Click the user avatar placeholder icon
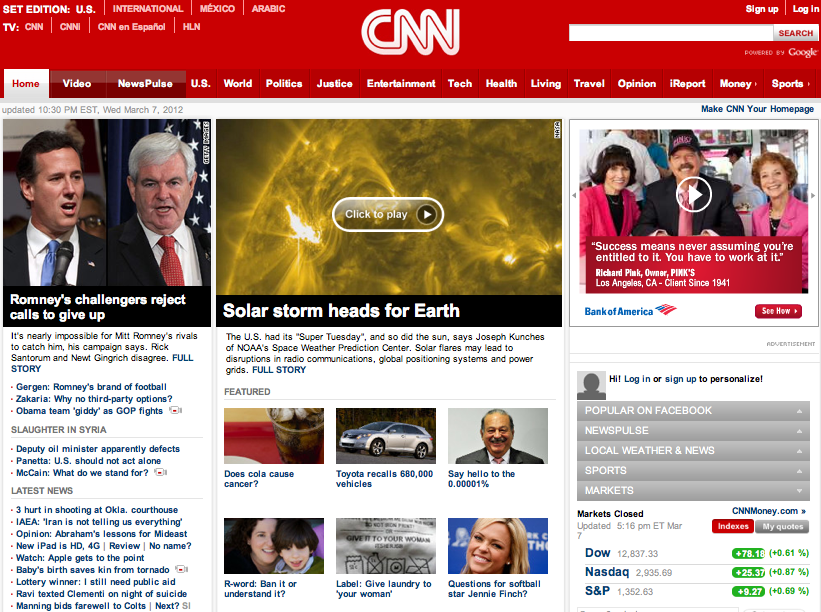821x612 pixels. (x=591, y=385)
